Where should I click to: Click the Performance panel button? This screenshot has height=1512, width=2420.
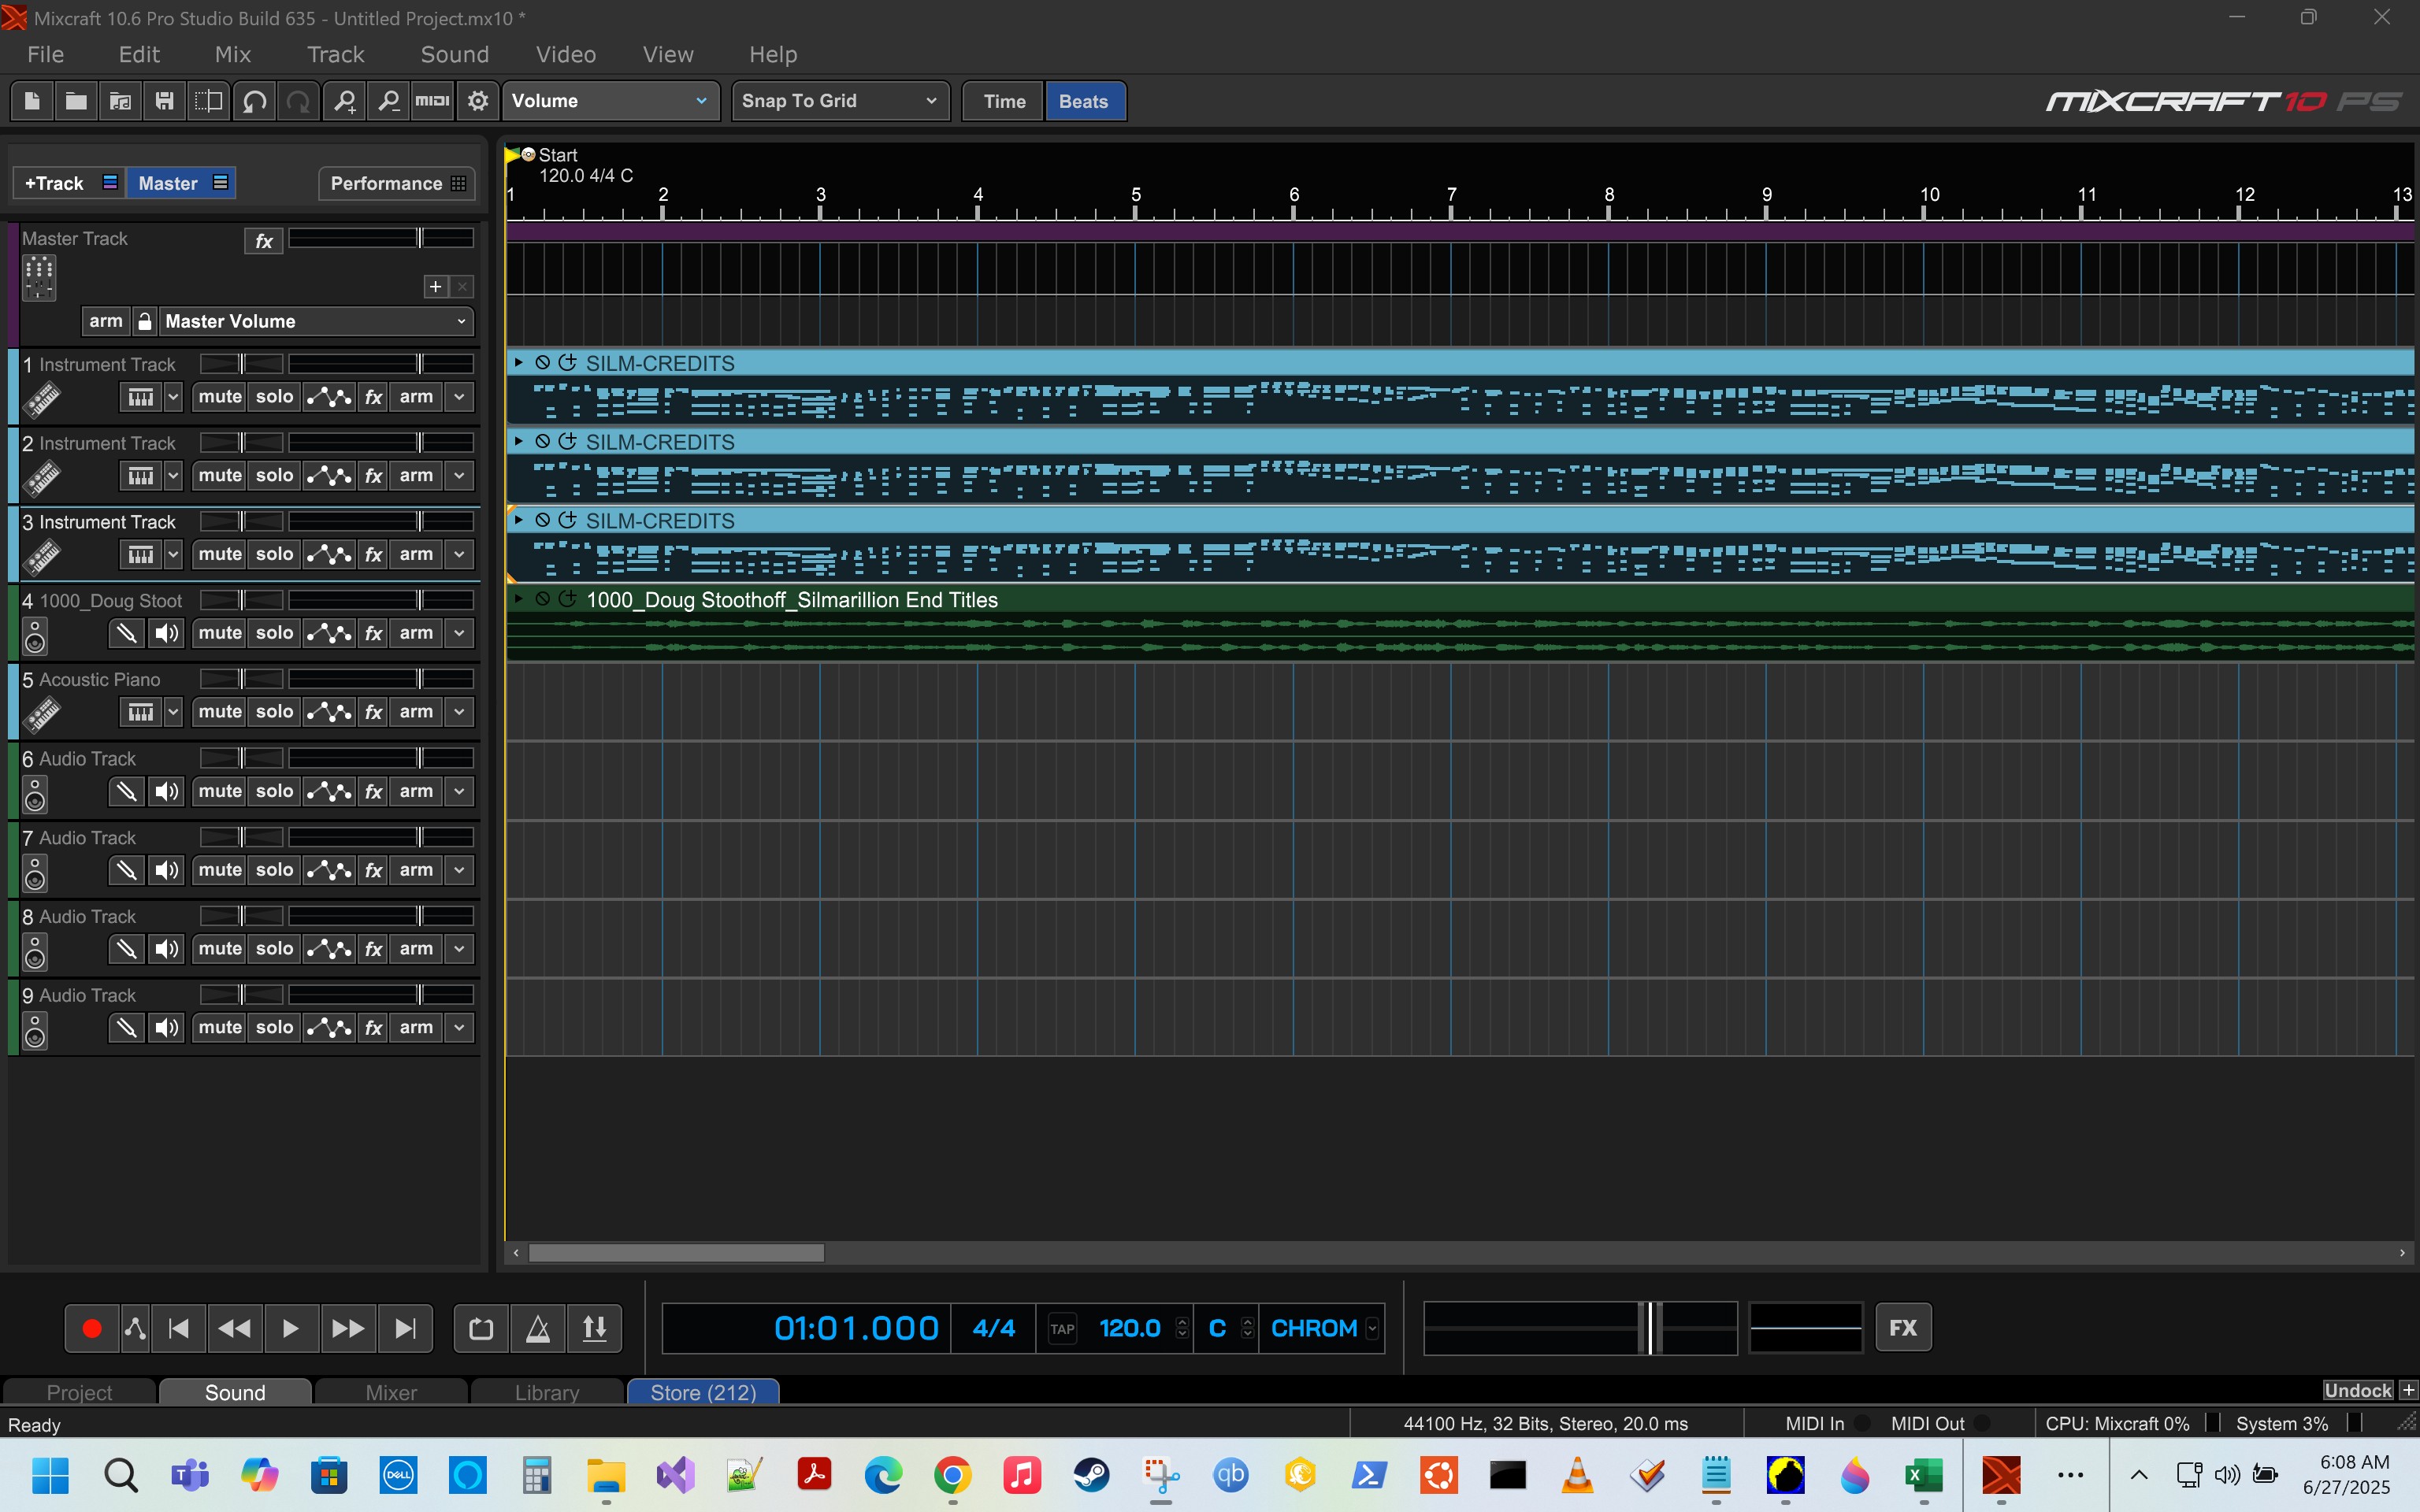pyautogui.click(x=397, y=183)
